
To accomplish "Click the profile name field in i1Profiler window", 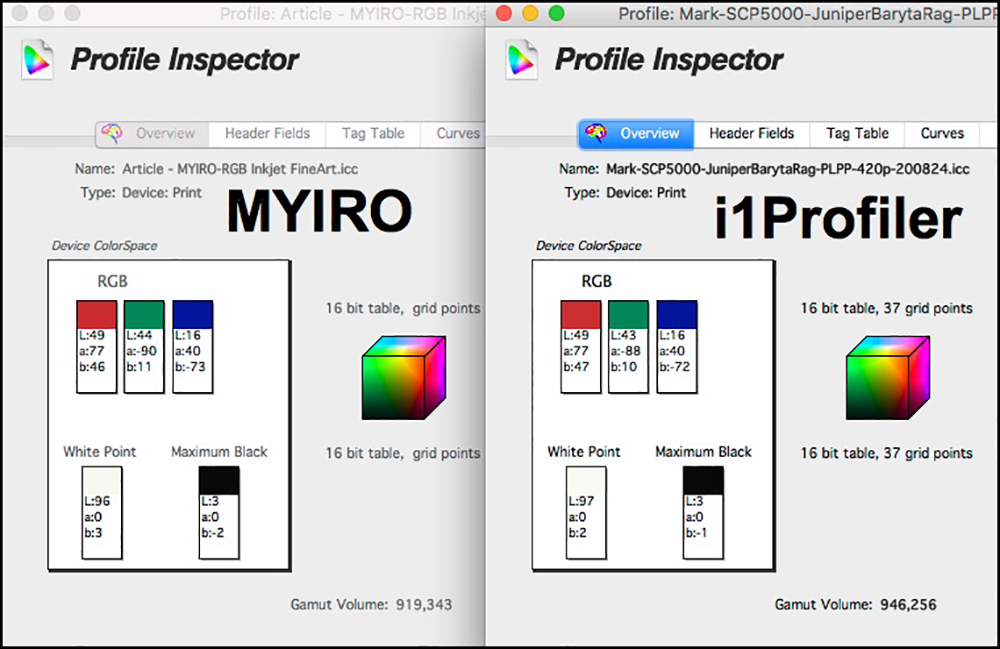I will 787,169.
